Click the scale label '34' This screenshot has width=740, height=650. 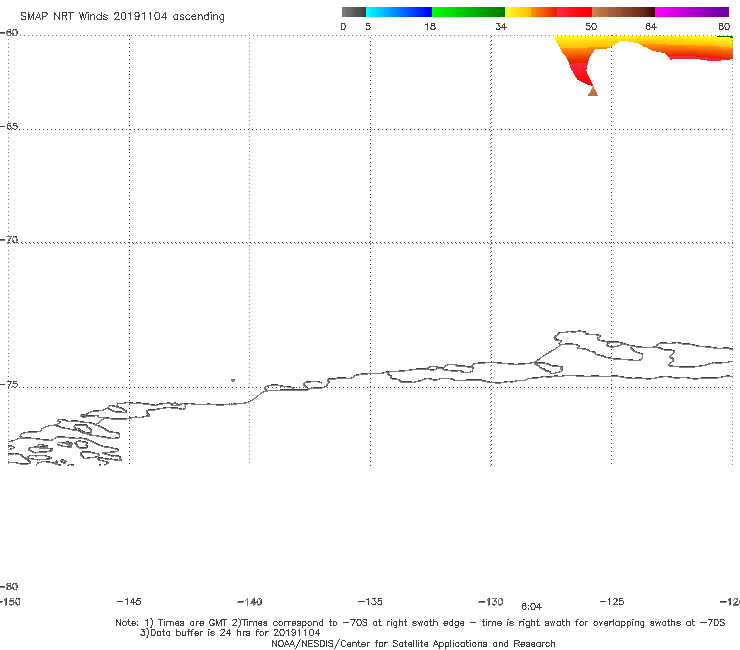pos(501,26)
